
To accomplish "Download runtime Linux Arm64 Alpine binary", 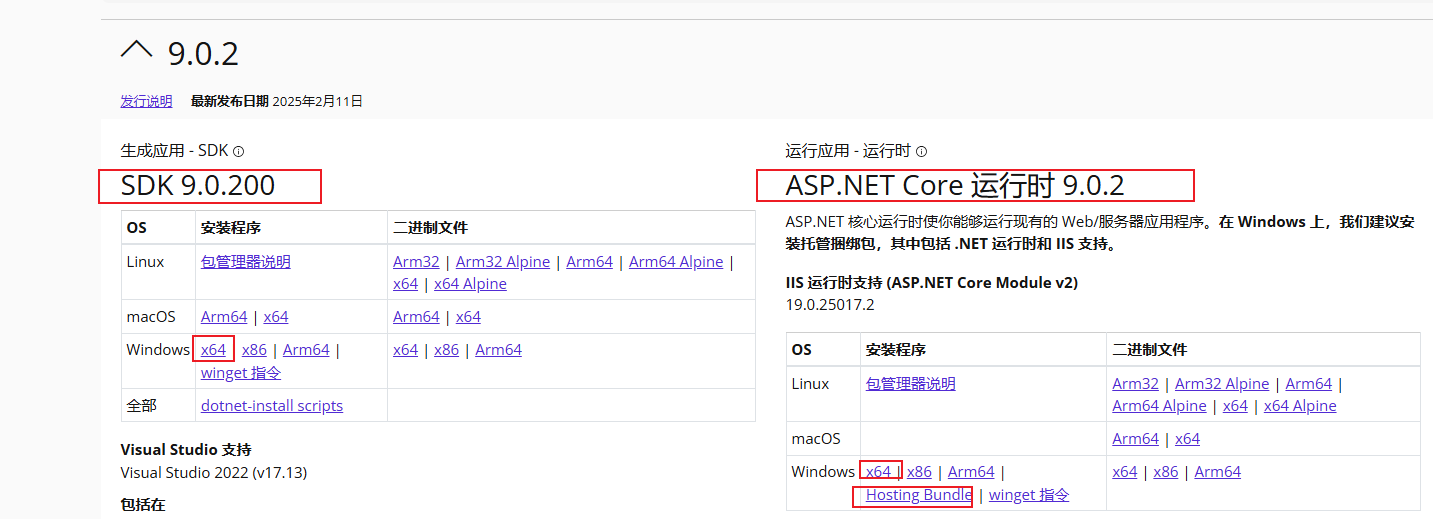I will coord(1159,405).
